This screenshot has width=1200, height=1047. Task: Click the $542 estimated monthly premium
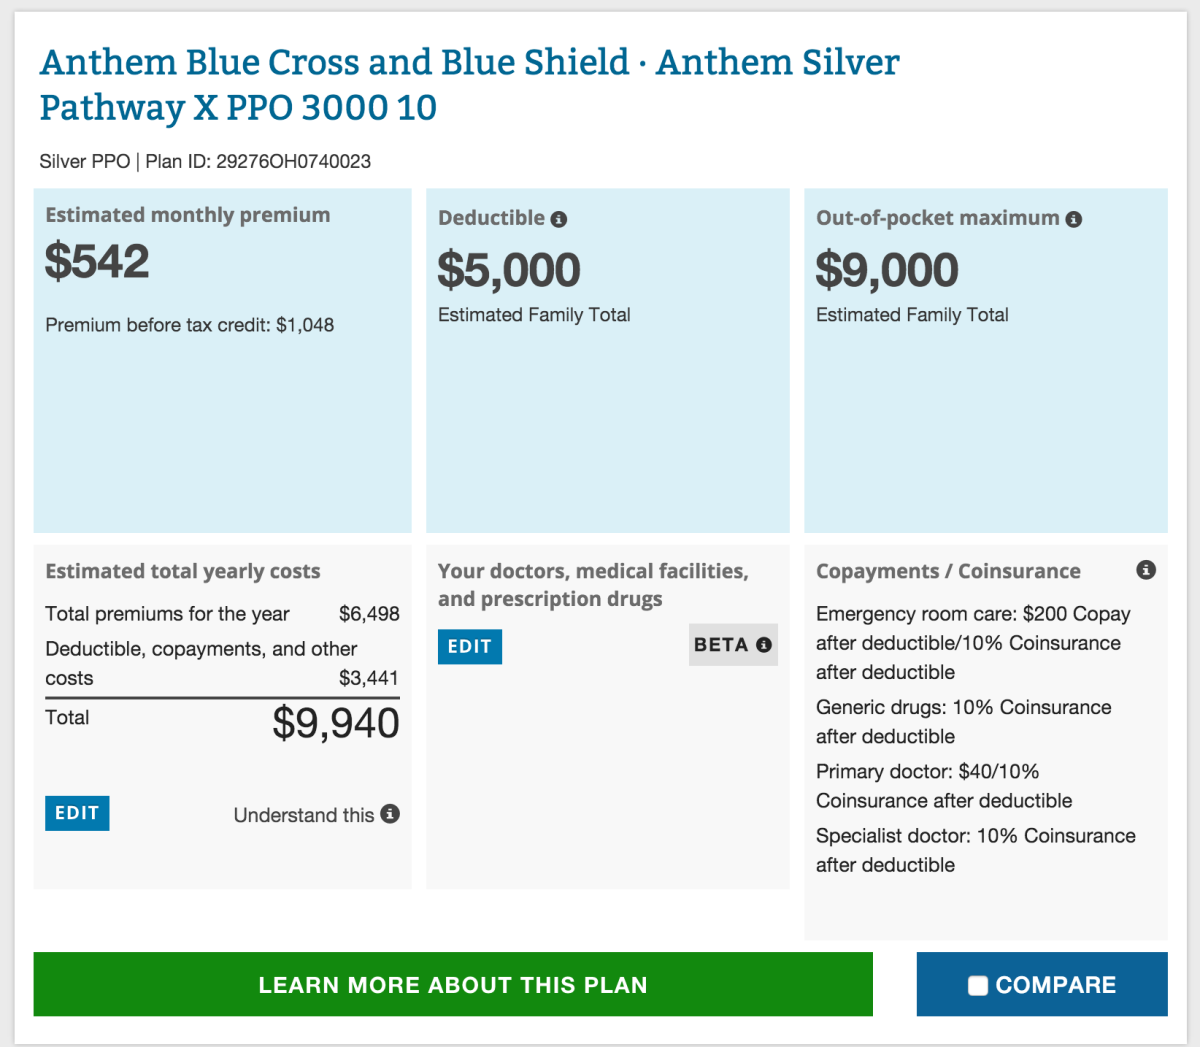tap(97, 262)
